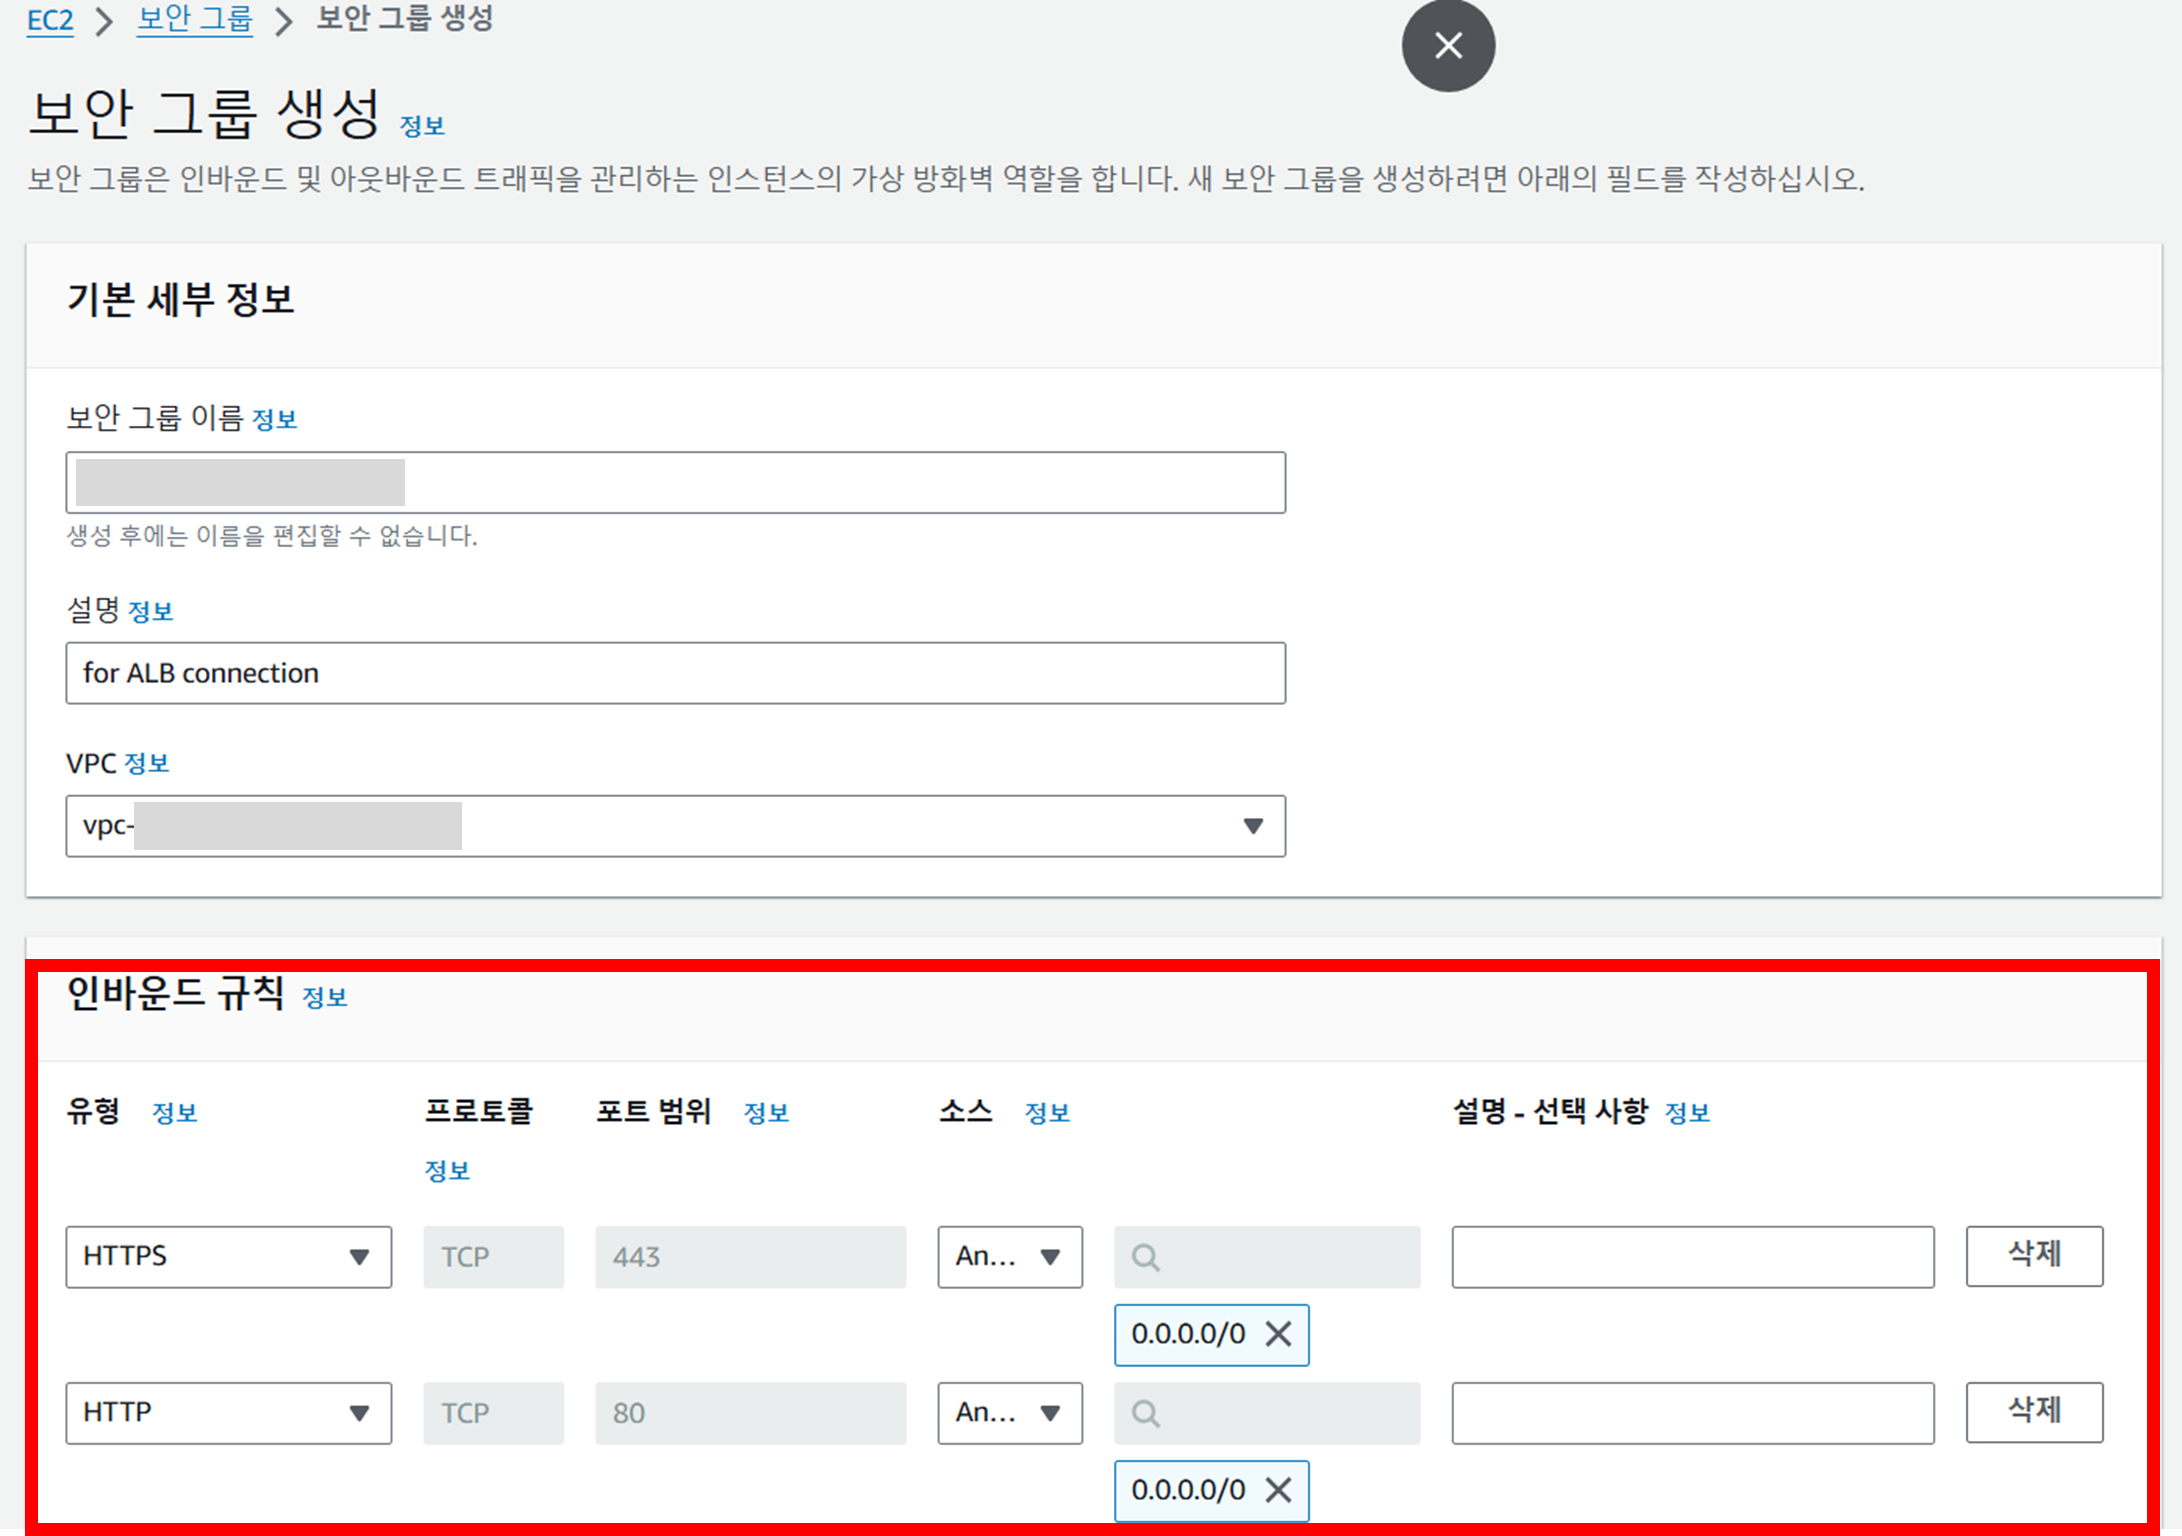2182x1536 pixels.
Task: Expand source type dropdown for HTTP rule
Action: click(1009, 1413)
